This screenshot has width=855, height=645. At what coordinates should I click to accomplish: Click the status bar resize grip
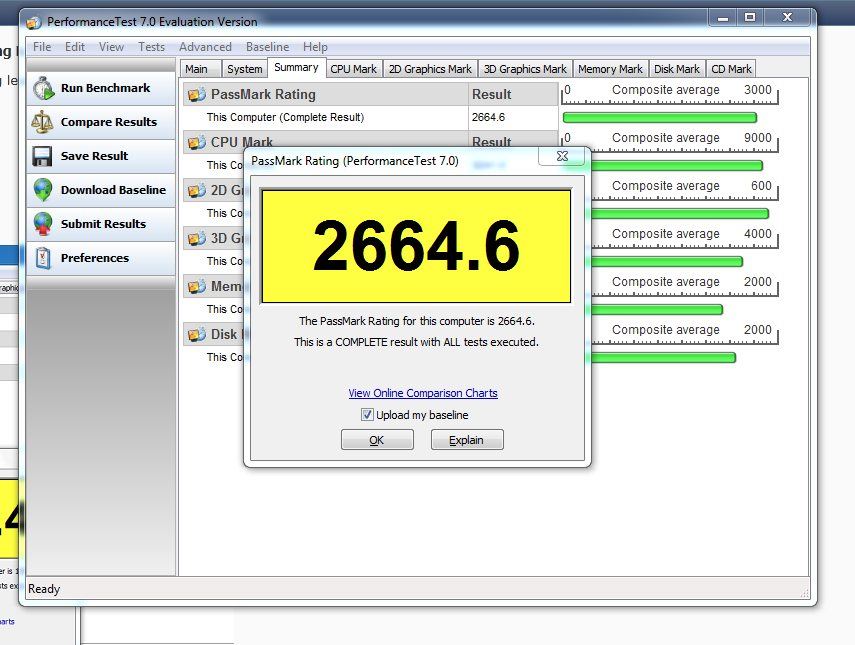[x=804, y=594]
